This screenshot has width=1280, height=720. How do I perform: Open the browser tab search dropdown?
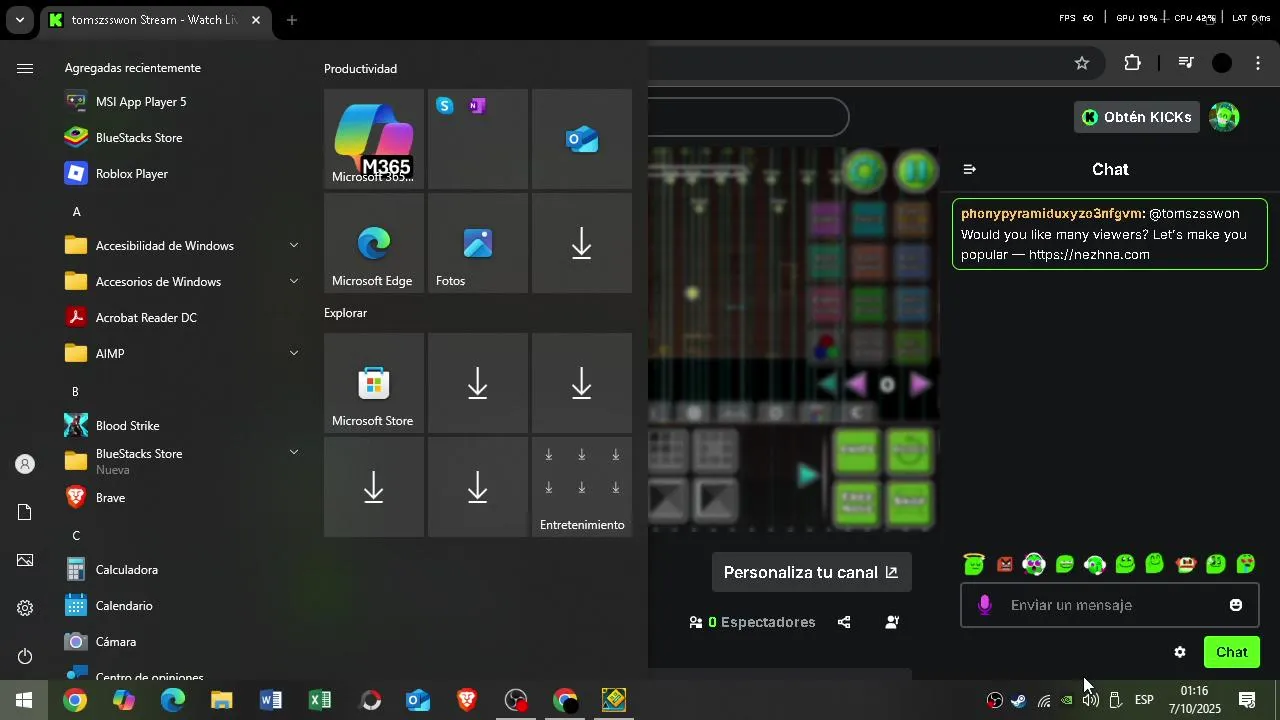19,20
